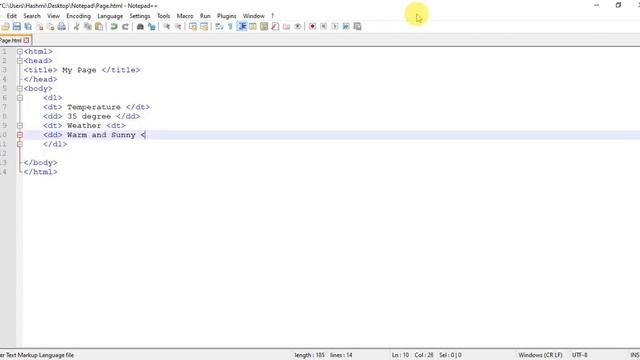The height and width of the screenshot is (360, 640).
Task: Collapse the <html> fold on line 1
Action: tap(20, 51)
